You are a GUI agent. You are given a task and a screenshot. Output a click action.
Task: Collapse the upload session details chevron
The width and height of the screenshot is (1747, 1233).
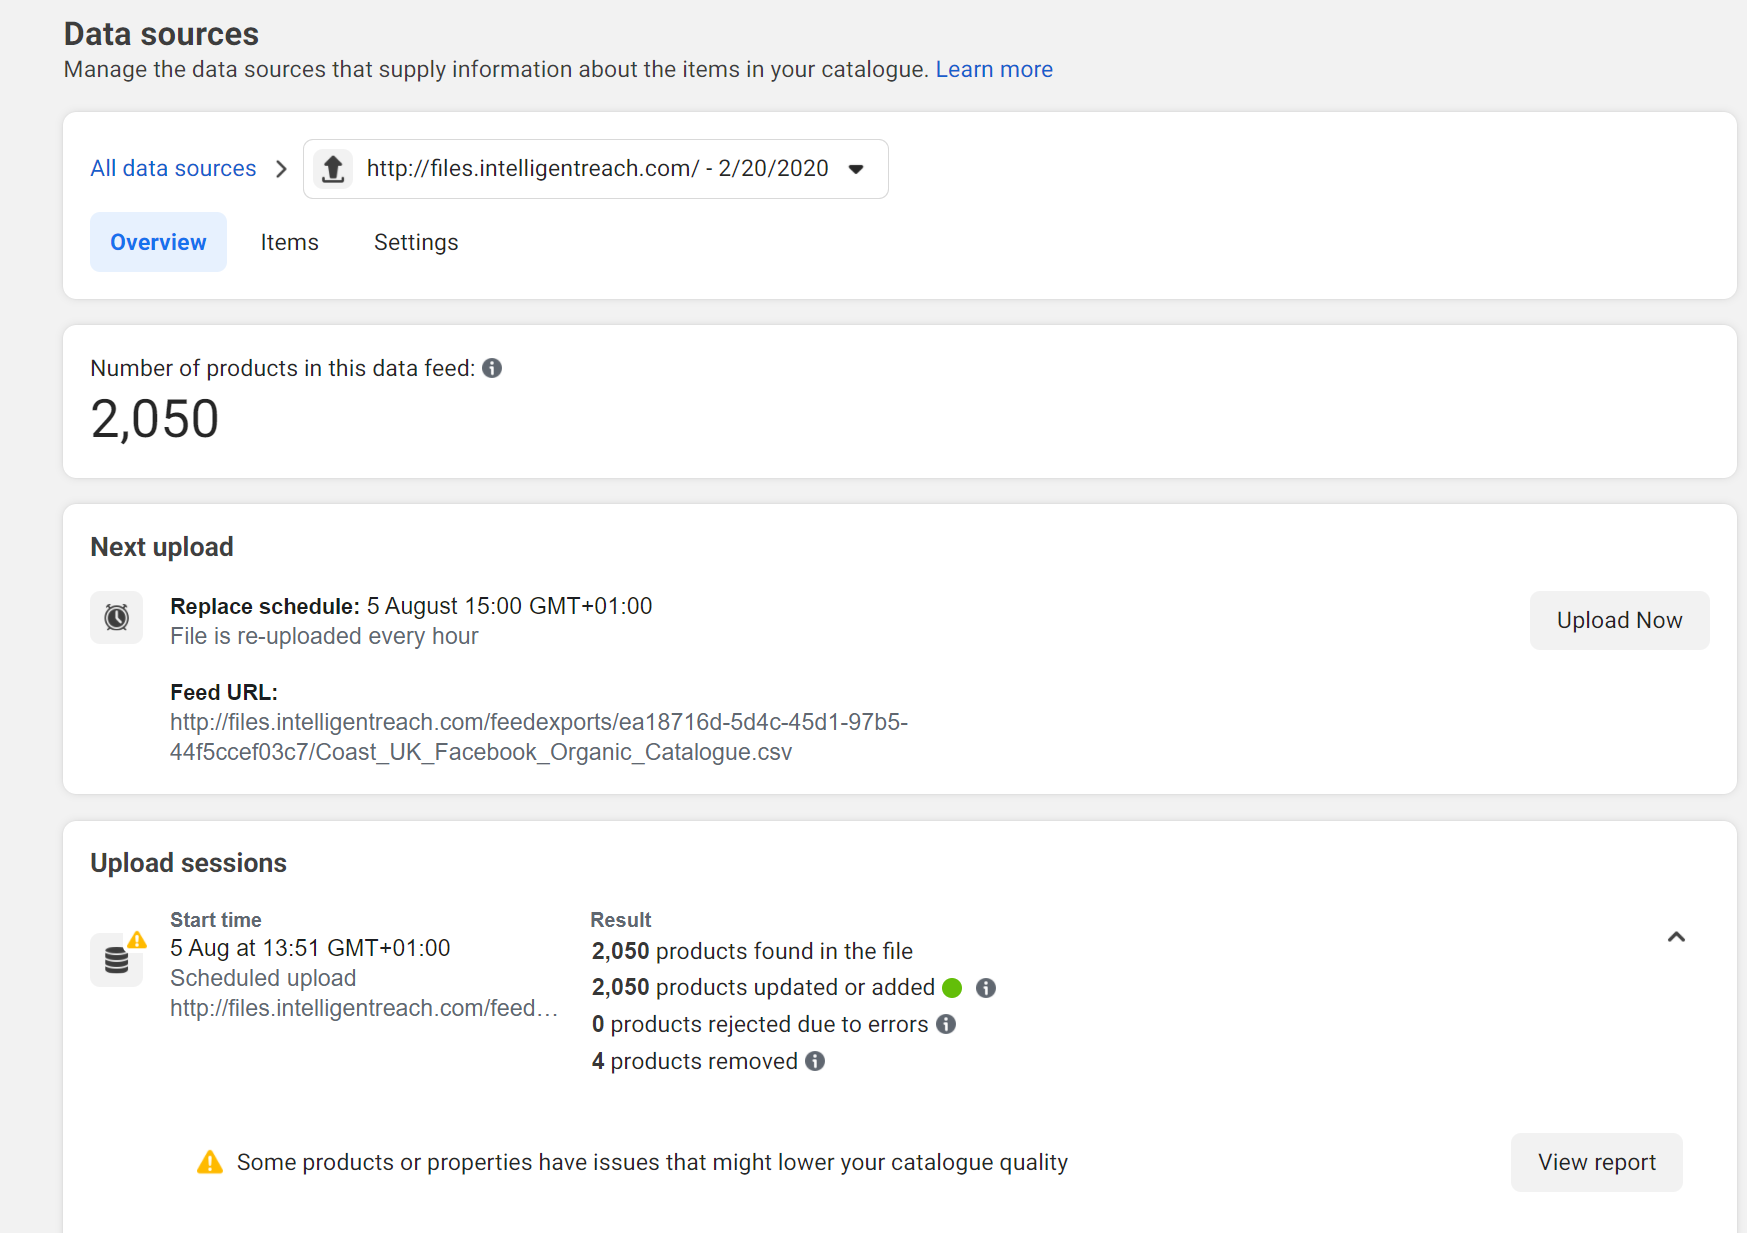[1676, 937]
